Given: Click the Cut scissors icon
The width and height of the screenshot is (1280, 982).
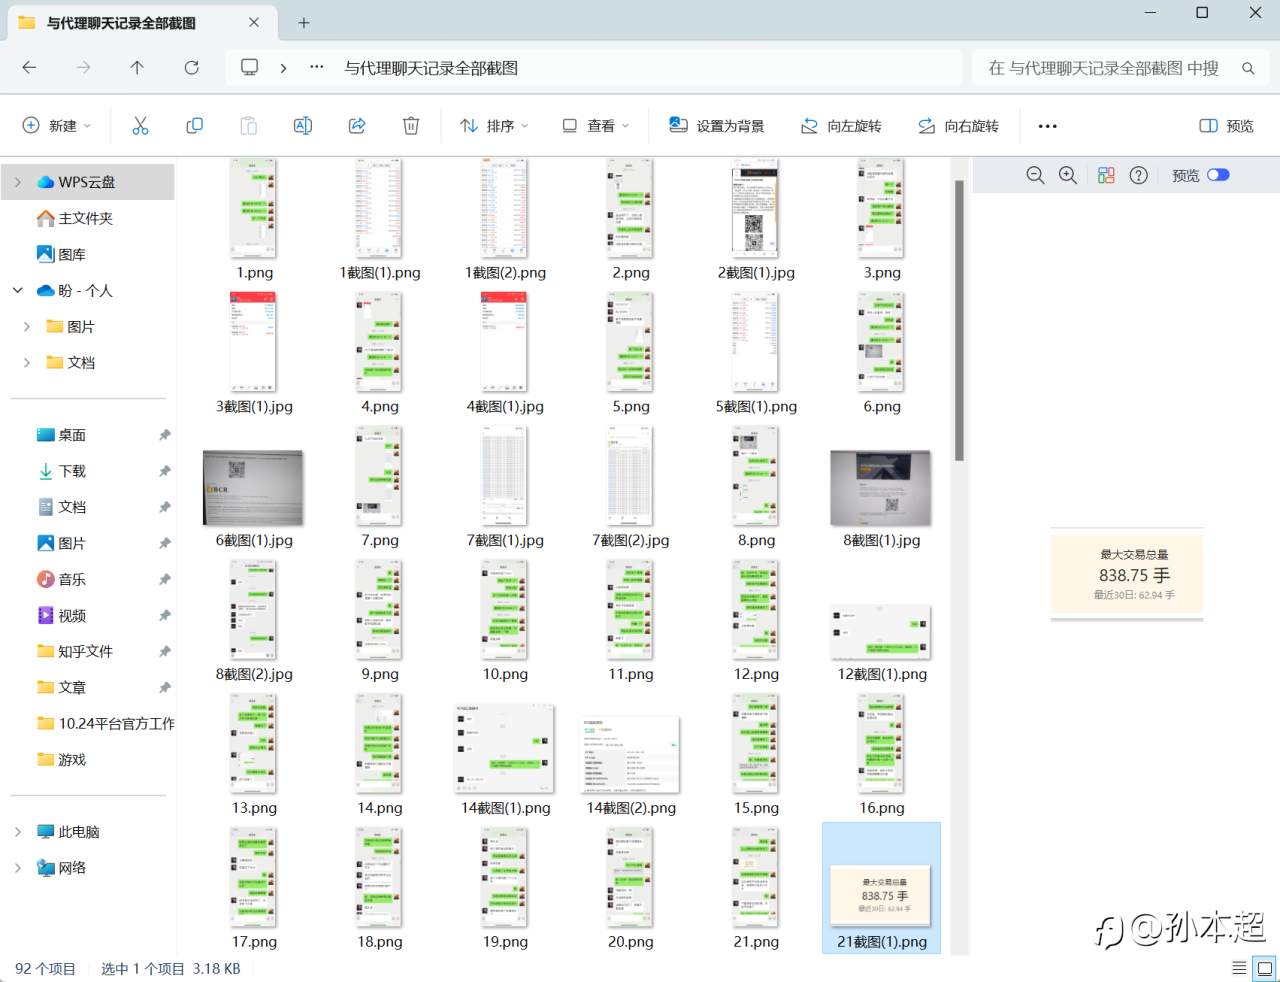Looking at the screenshot, I should [140, 125].
